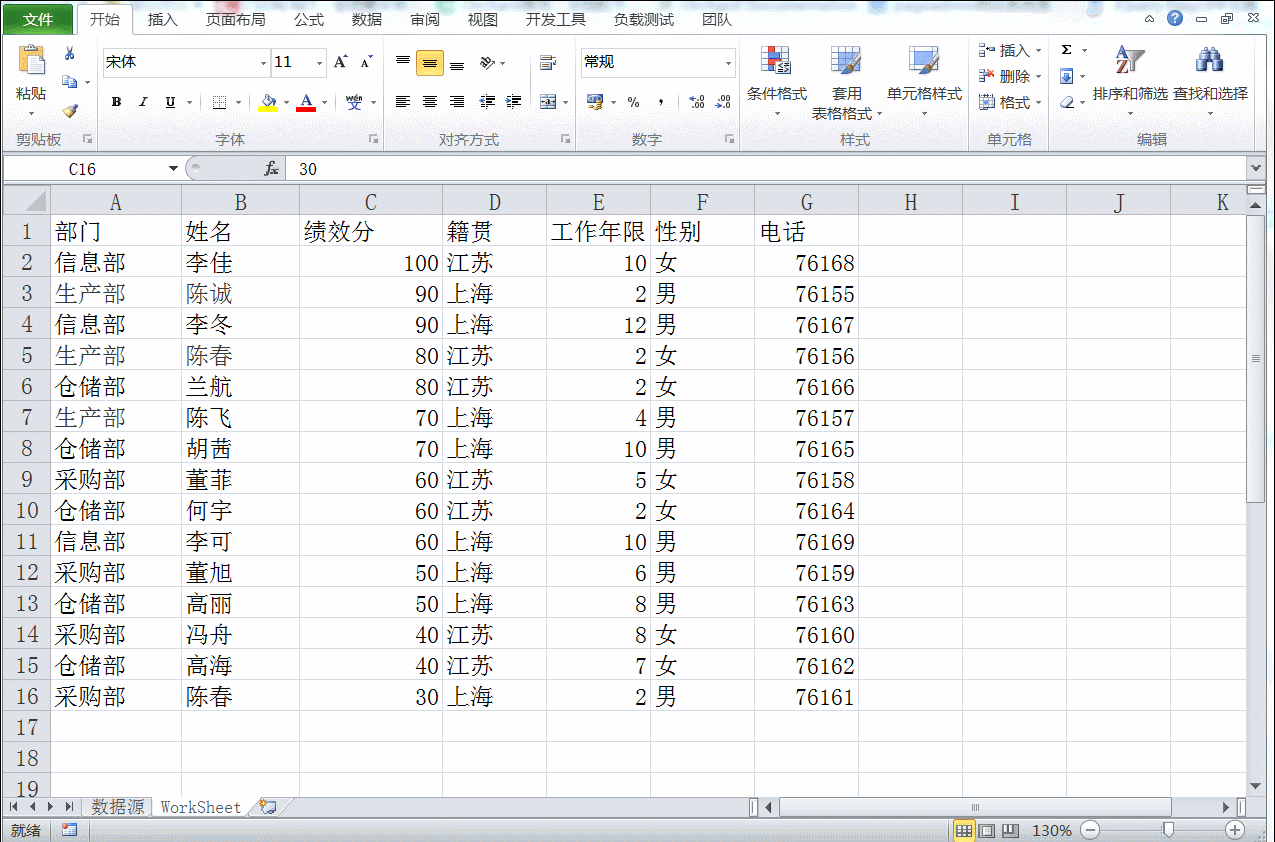The image size is (1275, 842).
Task: Expand the Format (格式) cells dropdown
Action: tap(1038, 102)
